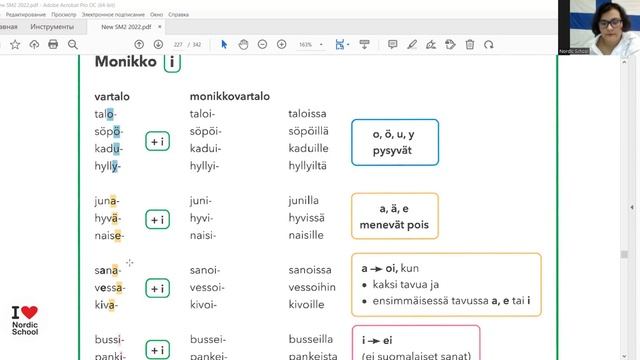640x360 pixels.
Task: Click the stamp tool icon
Action: pos(450,44)
